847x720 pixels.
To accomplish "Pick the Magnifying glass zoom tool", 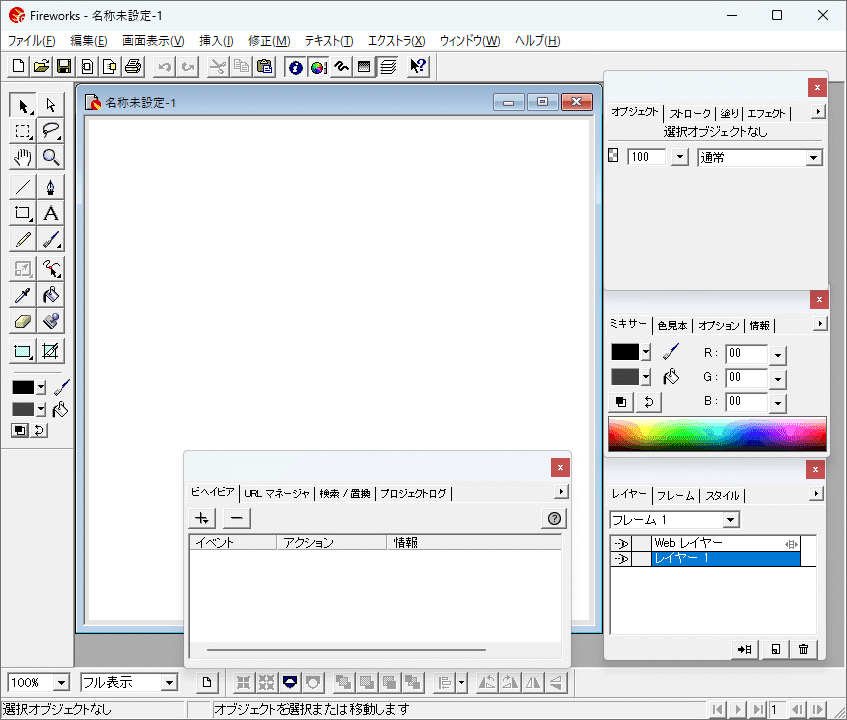I will (50, 158).
